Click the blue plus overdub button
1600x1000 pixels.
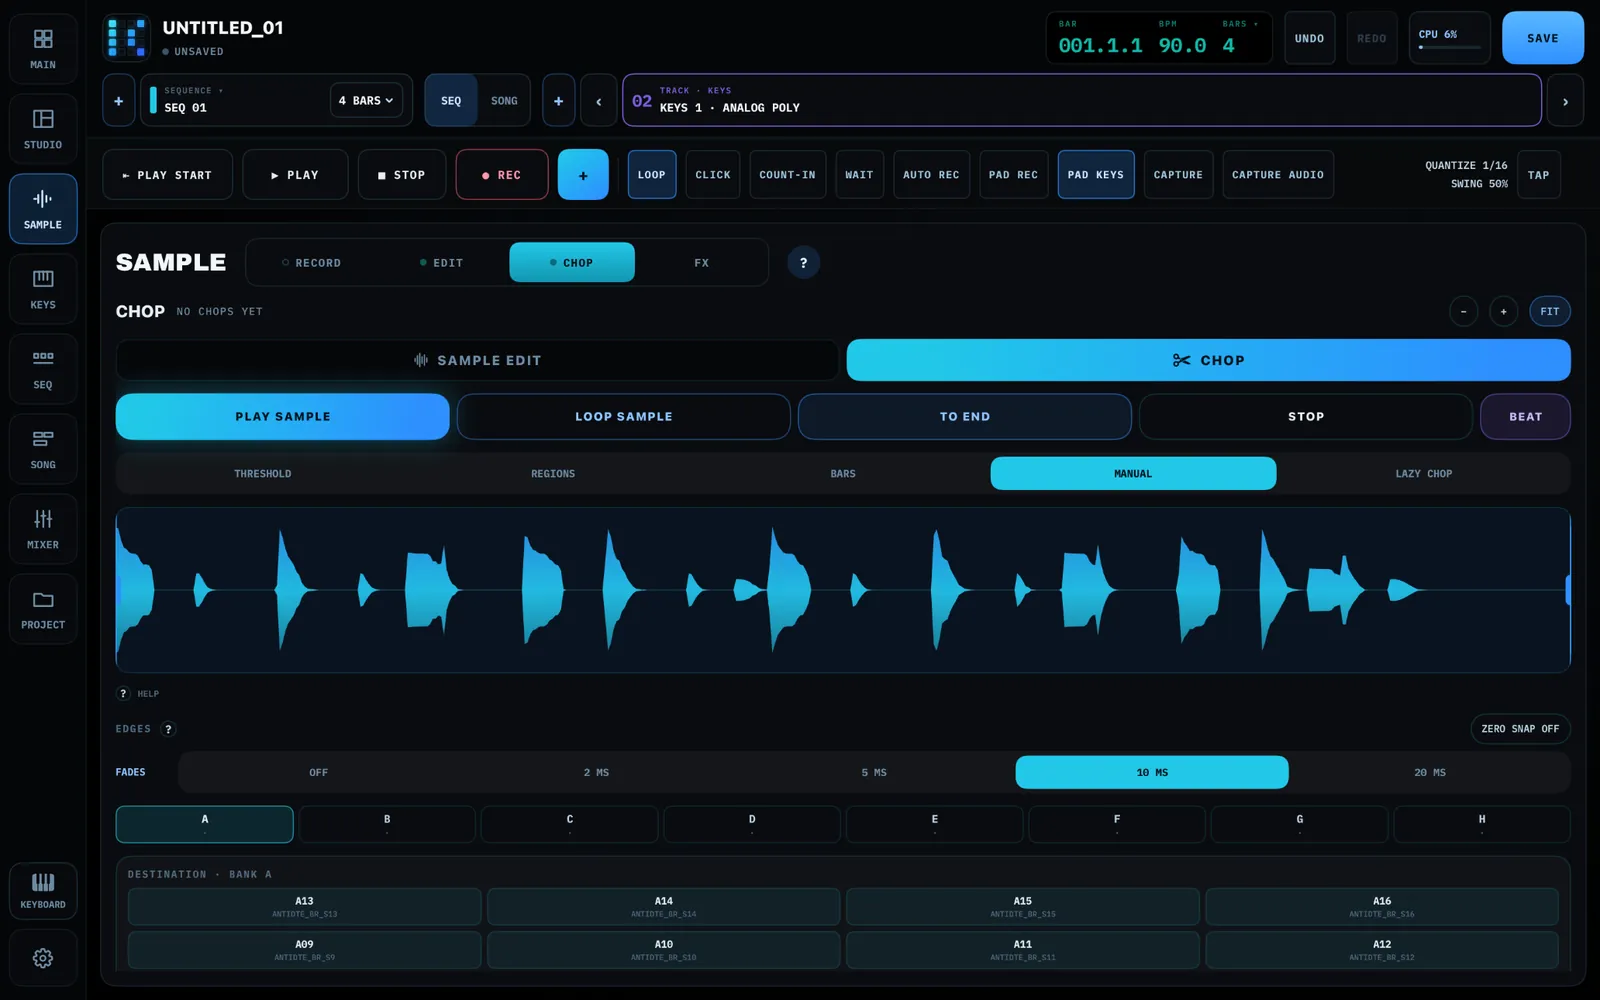583,175
